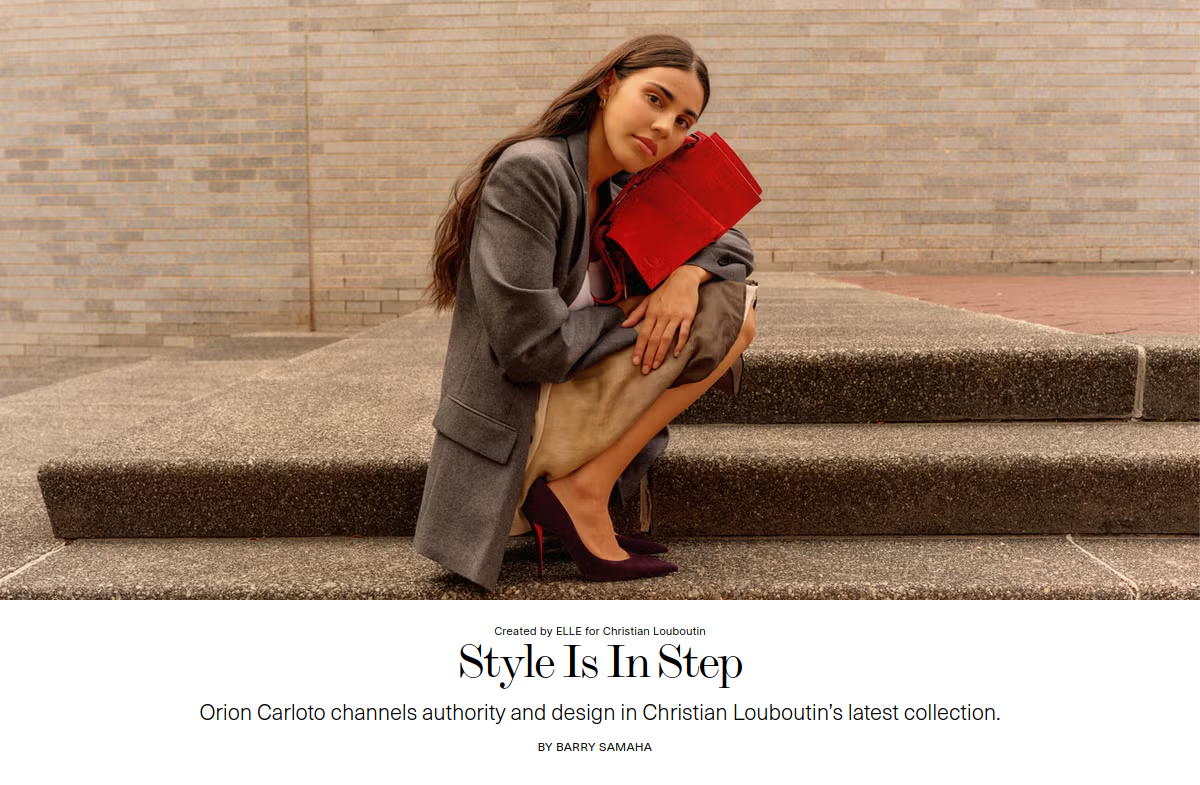Click the burgundy pump shoe in the photo
The height and width of the screenshot is (785, 1200).
click(x=592, y=535)
